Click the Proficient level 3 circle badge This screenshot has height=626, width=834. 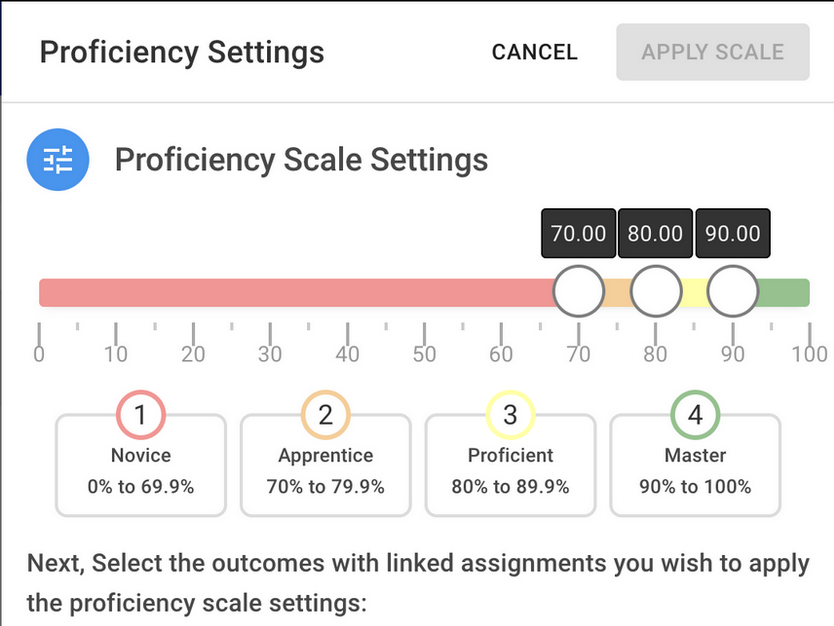pyautogui.click(x=510, y=415)
